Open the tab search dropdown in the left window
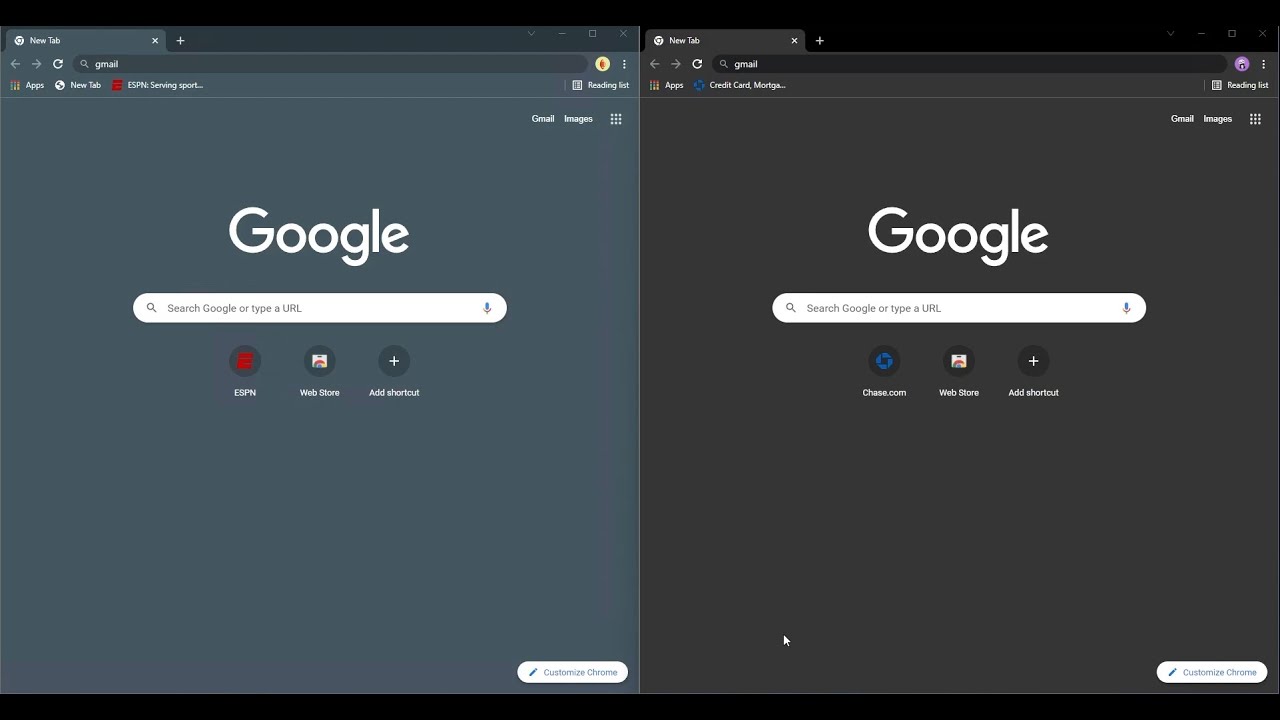Image resolution: width=1280 pixels, height=720 pixels. click(531, 33)
